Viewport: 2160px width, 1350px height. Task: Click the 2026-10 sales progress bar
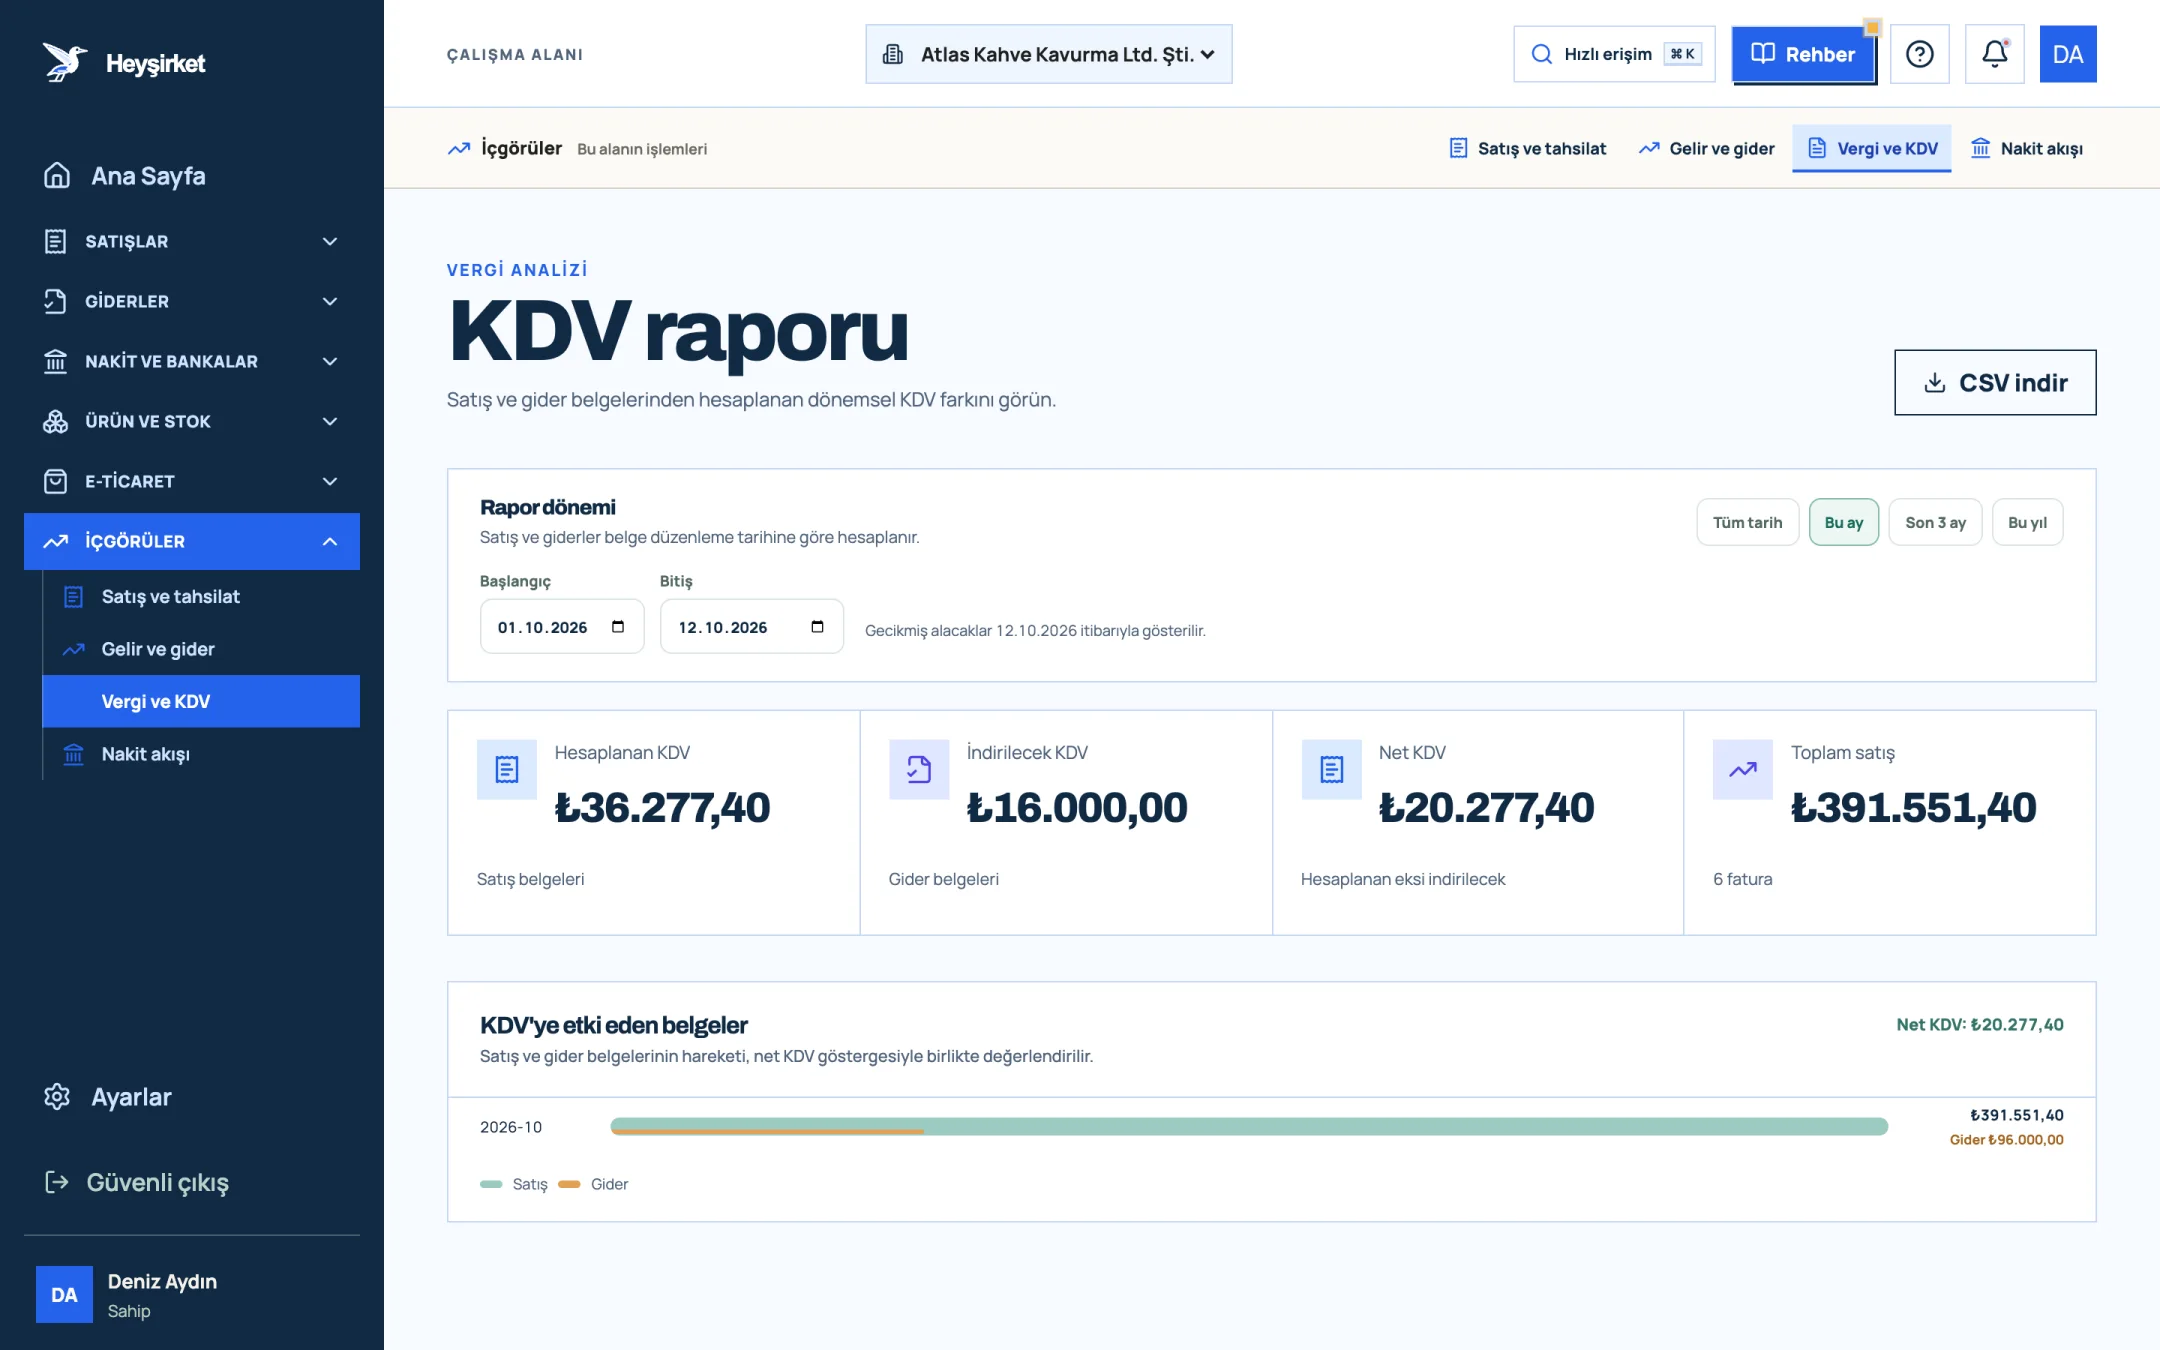point(1249,1127)
